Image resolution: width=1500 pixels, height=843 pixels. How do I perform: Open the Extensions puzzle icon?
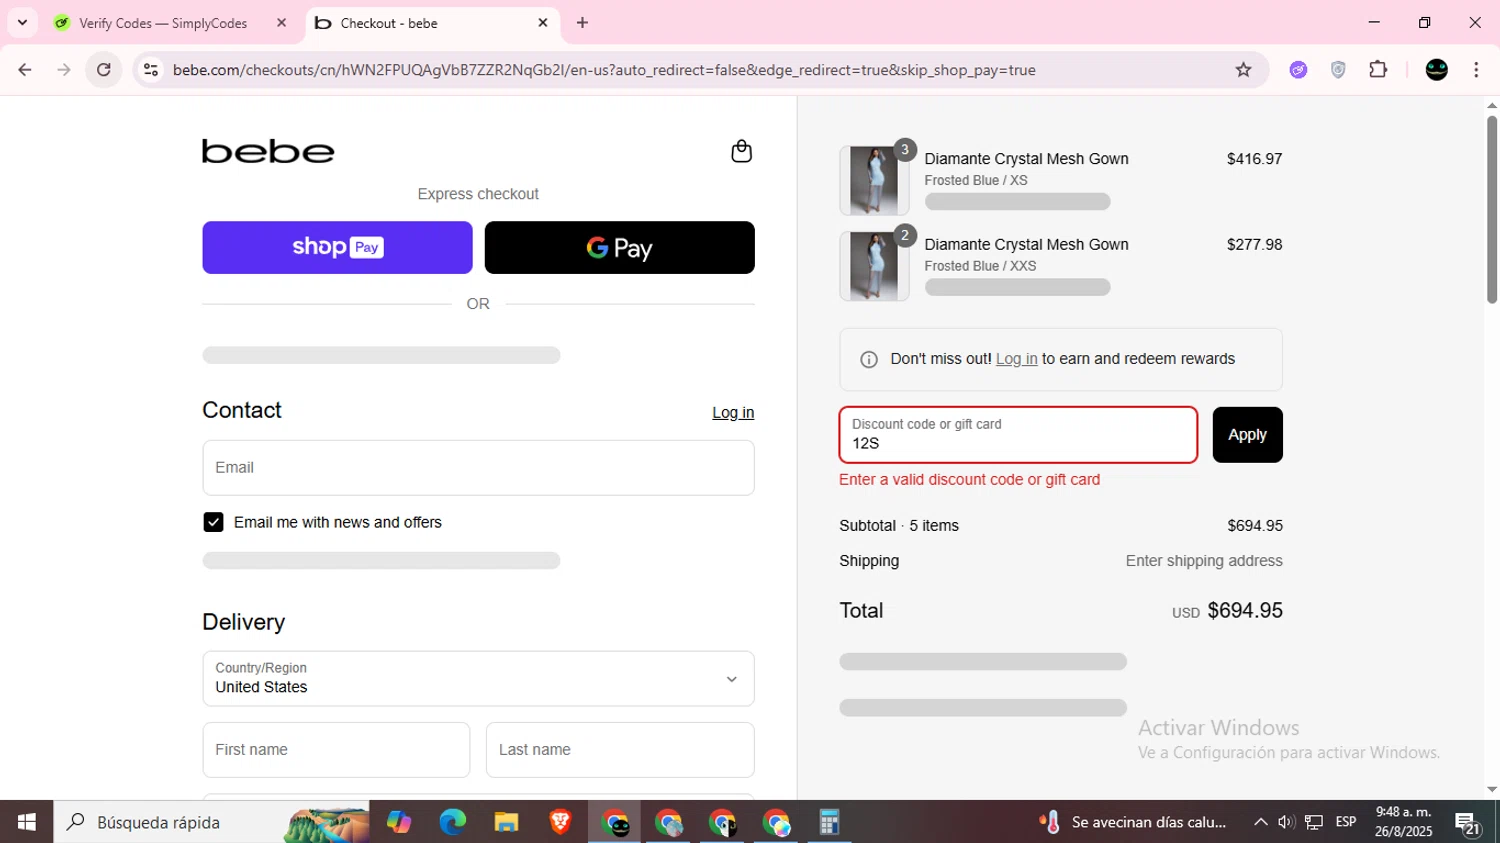tap(1378, 70)
